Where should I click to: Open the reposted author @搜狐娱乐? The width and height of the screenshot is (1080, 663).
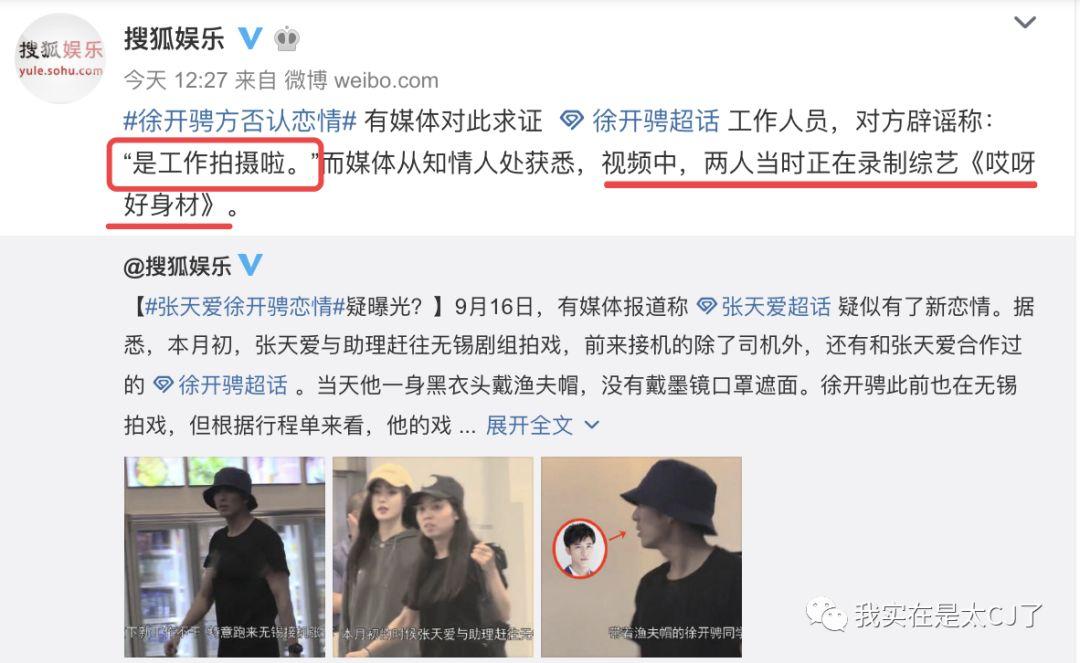[177, 266]
